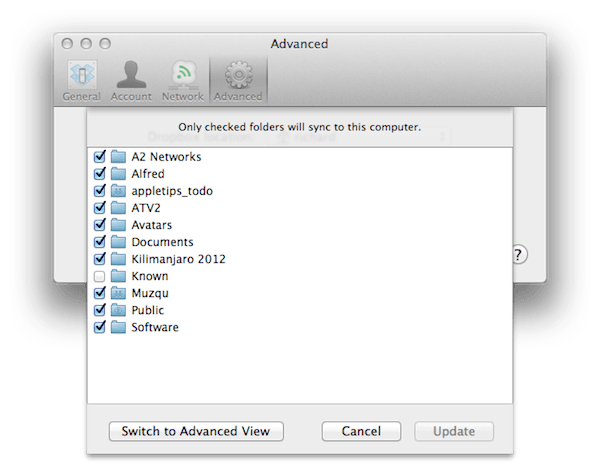Check the Known folder checkbox

coord(99,276)
